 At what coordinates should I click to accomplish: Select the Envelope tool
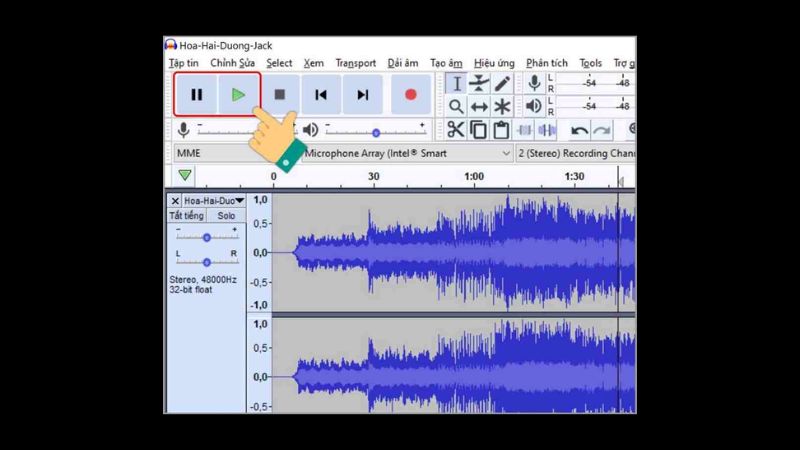479,84
